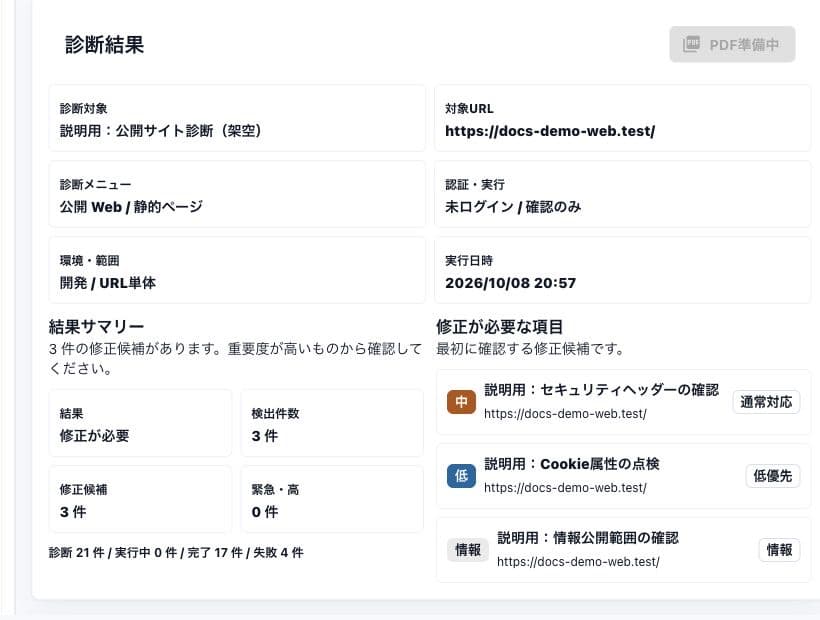
Task: Click the 検出件数 card showing 3 件
Action: [332, 423]
